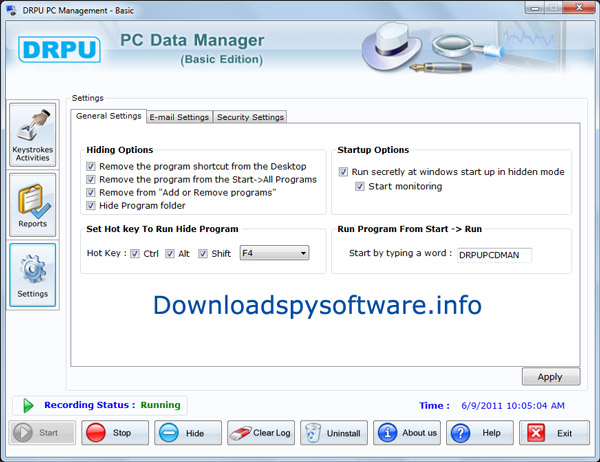Screen dimensions: 600x462
Task: Click the About us button
Action: [x=407, y=433]
